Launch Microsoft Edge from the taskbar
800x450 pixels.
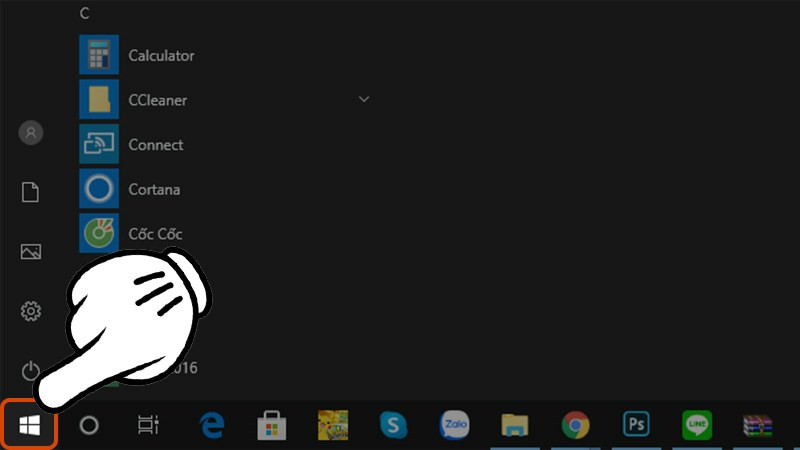point(211,425)
